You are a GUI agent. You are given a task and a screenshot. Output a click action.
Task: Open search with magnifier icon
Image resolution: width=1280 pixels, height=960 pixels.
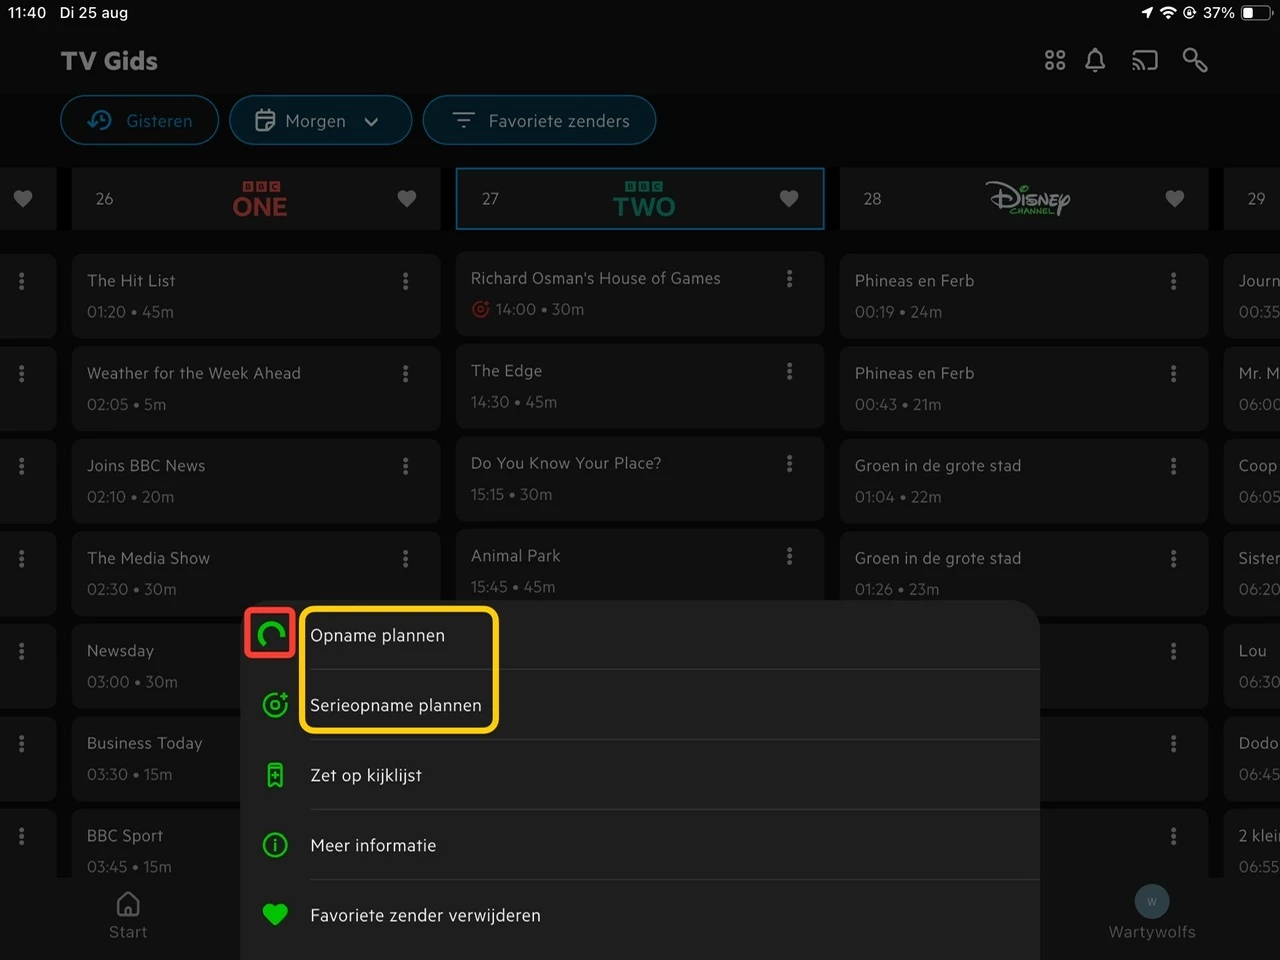(1195, 61)
